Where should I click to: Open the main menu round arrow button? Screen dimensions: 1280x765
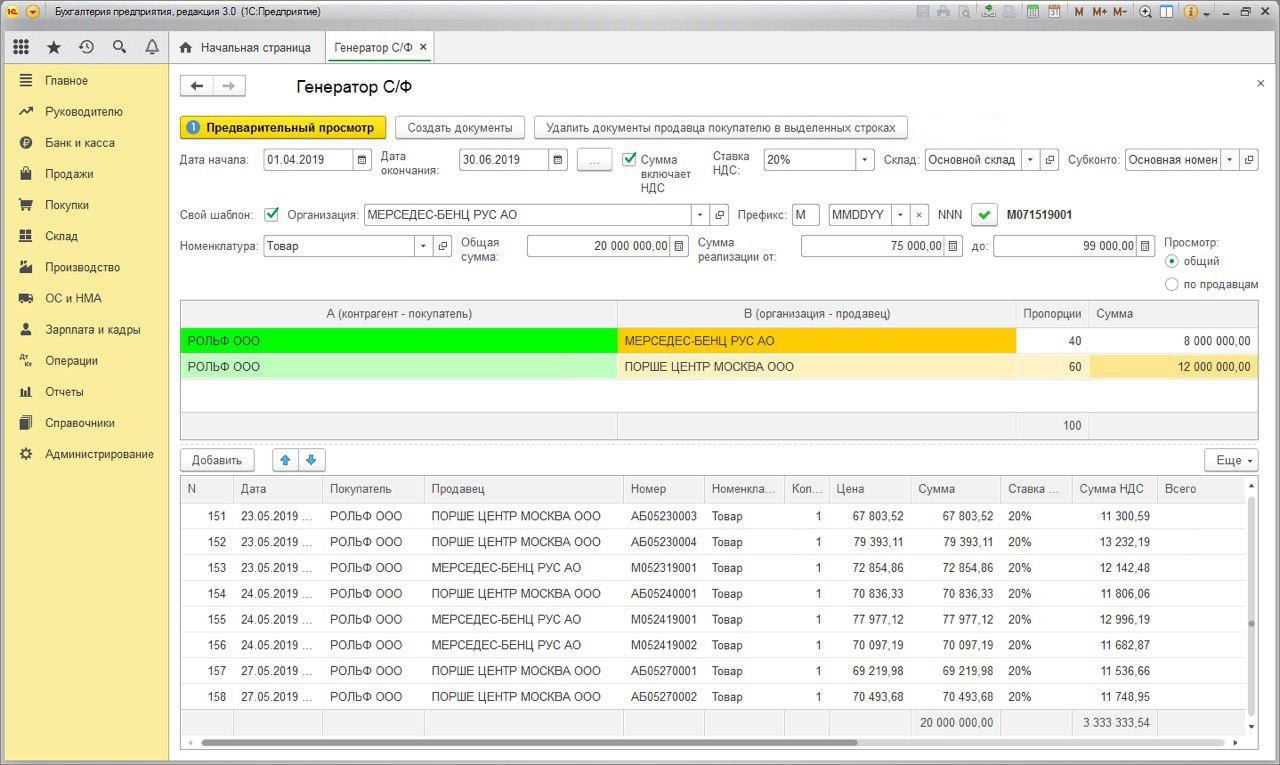[33, 12]
